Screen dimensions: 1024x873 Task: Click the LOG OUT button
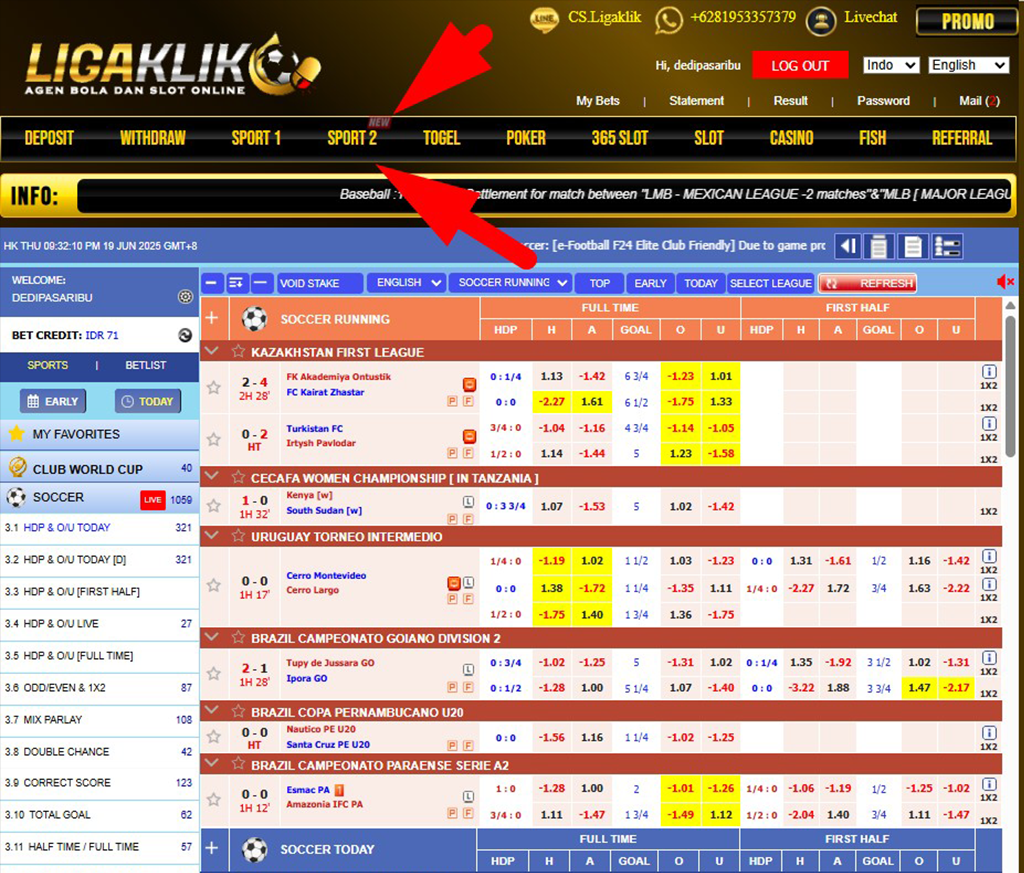[x=800, y=65]
